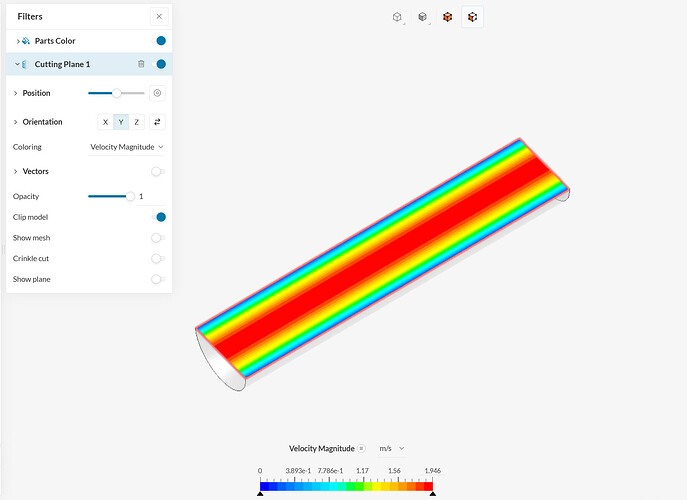Collapse the Cutting Plane 1 section
Screen dimensions: 687x500
pos(17,64)
